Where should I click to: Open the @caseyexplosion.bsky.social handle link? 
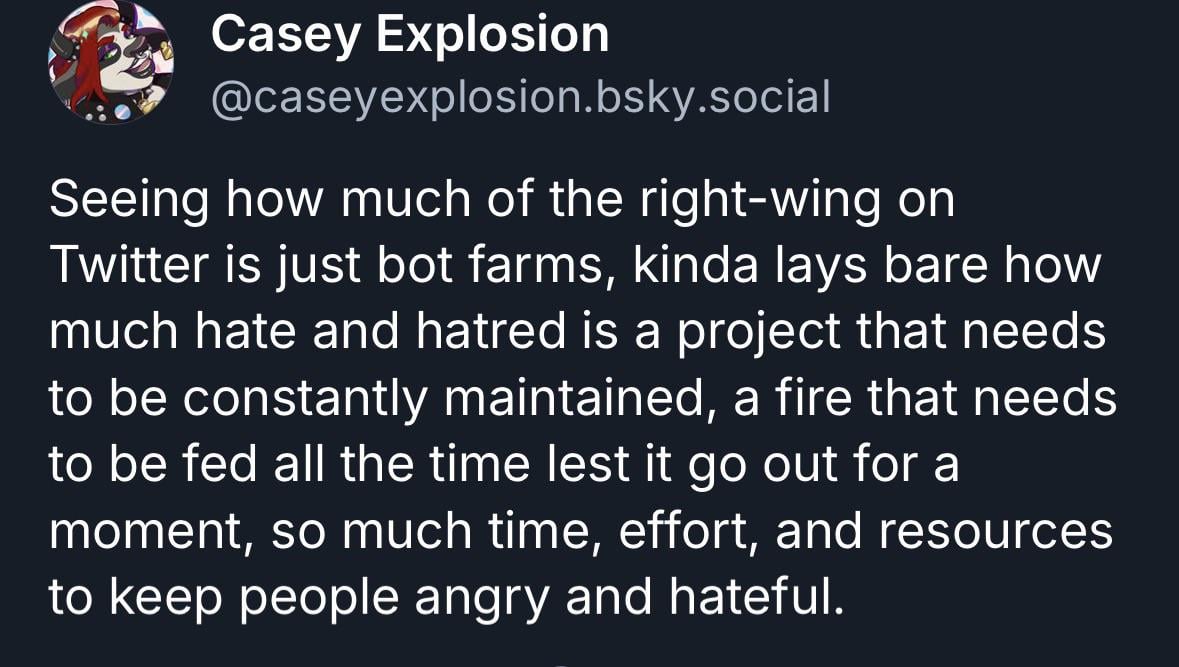tap(520, 97)
